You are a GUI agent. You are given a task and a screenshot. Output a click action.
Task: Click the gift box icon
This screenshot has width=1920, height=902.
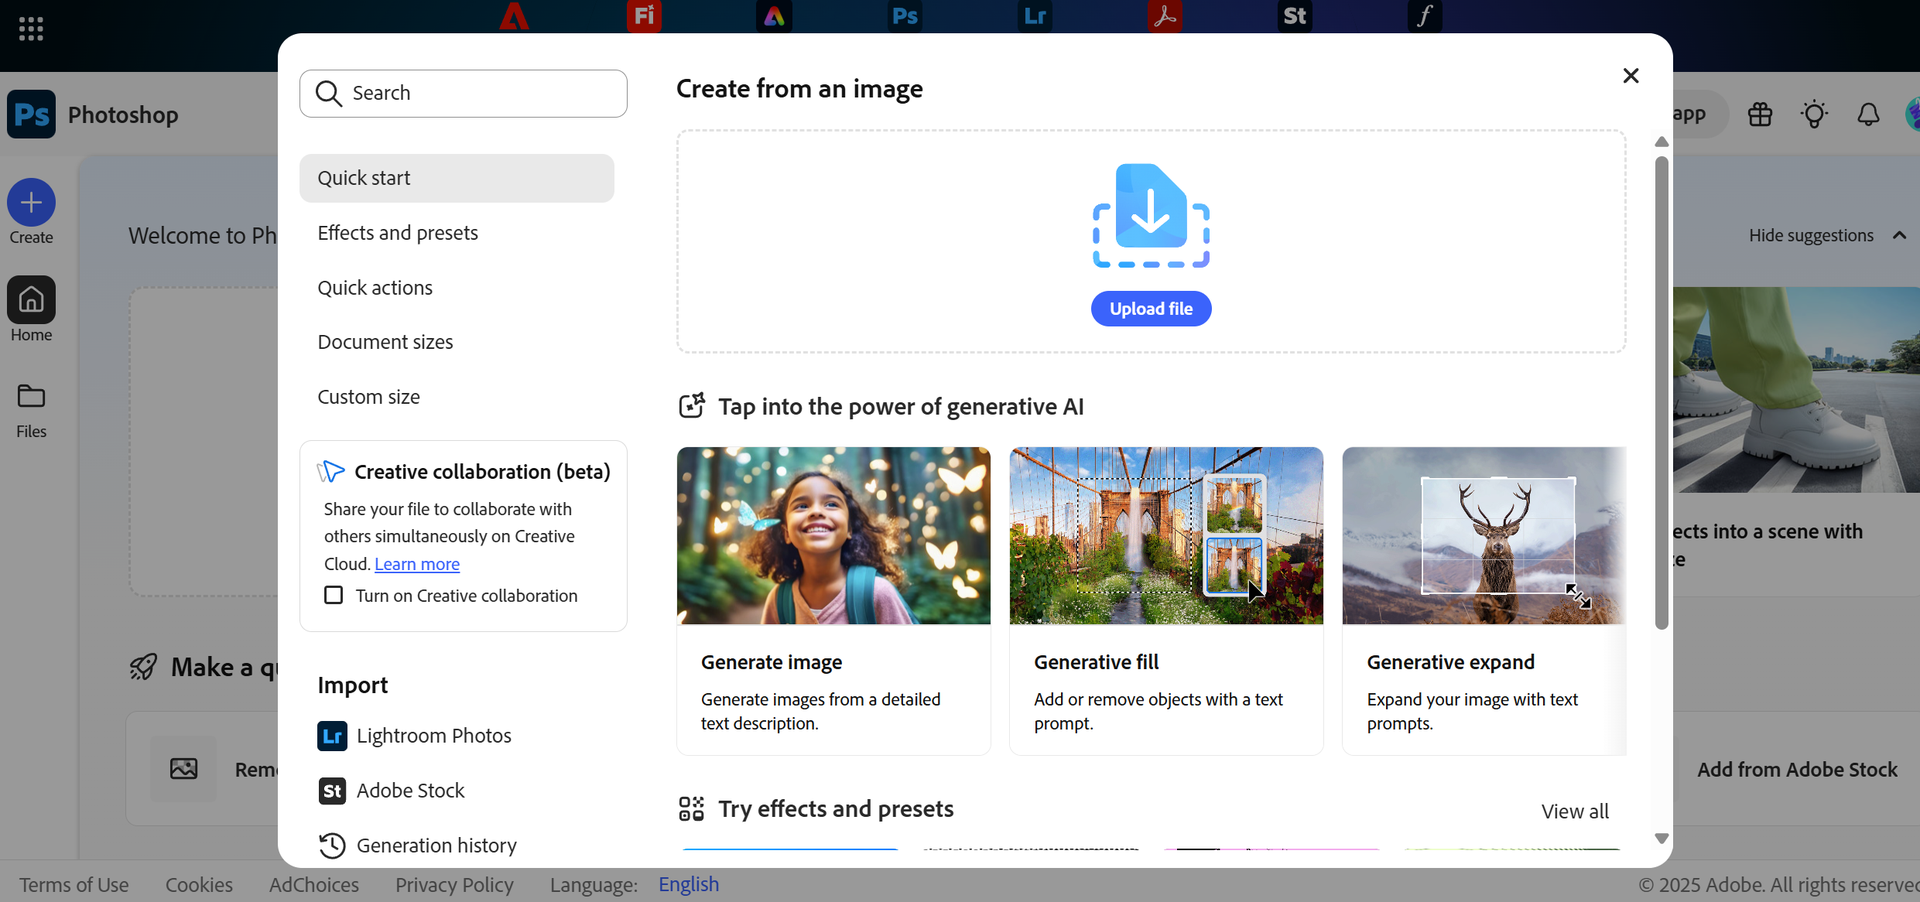coord(1760,115)
